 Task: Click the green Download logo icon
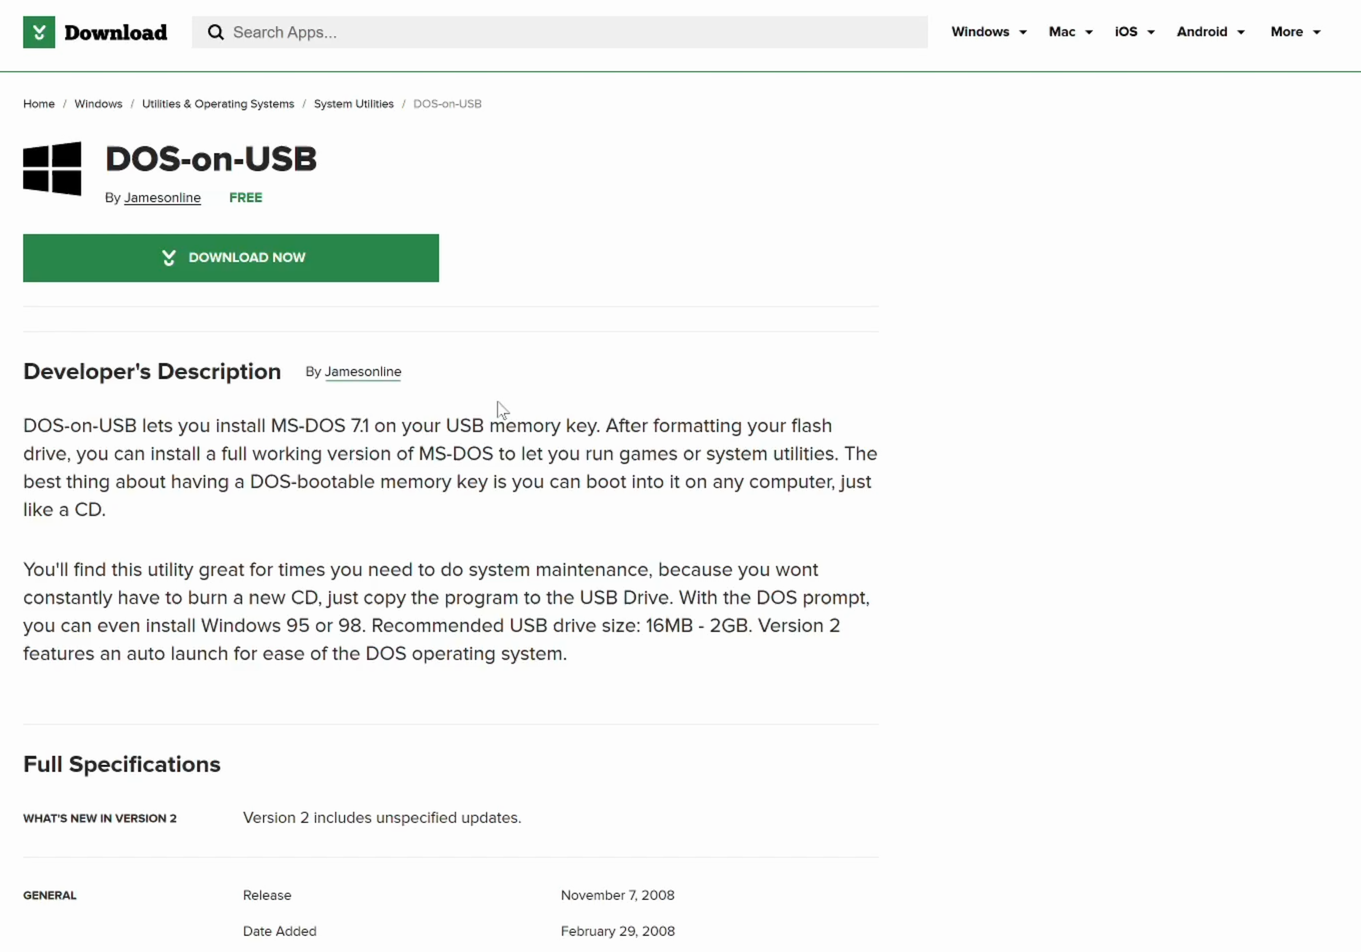point(39,32)
